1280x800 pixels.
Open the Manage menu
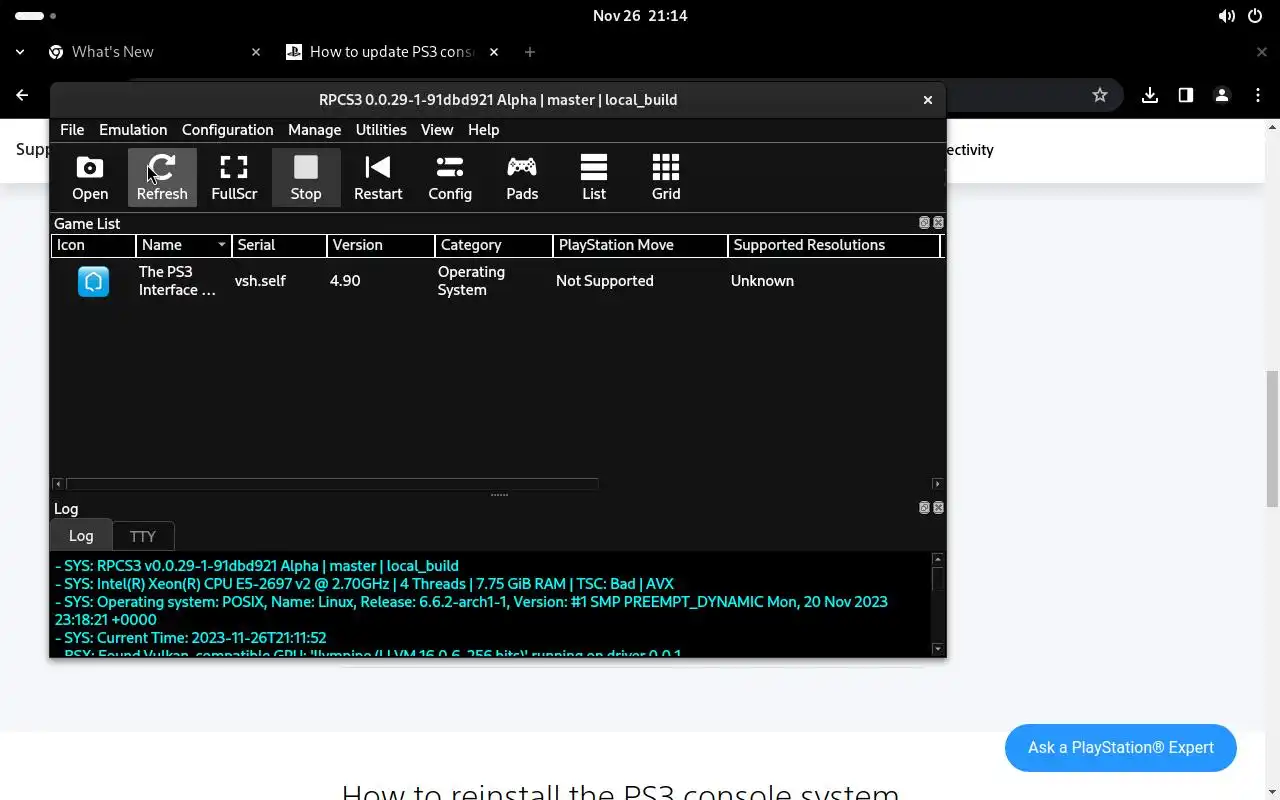pyautogui.click(x=314, y=130)
